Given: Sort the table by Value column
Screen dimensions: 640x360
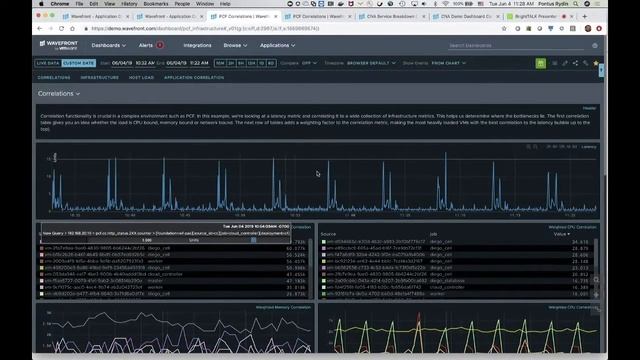Looking at the screenshot, I should pos(562,234).
